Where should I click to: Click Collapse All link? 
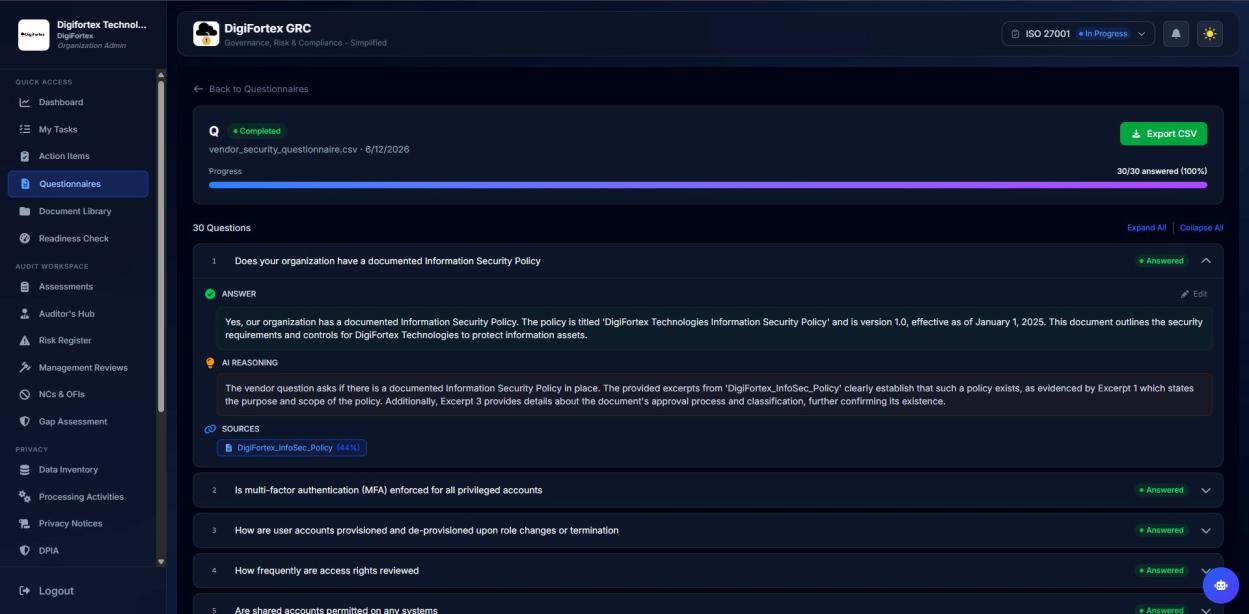point(1201,228)
